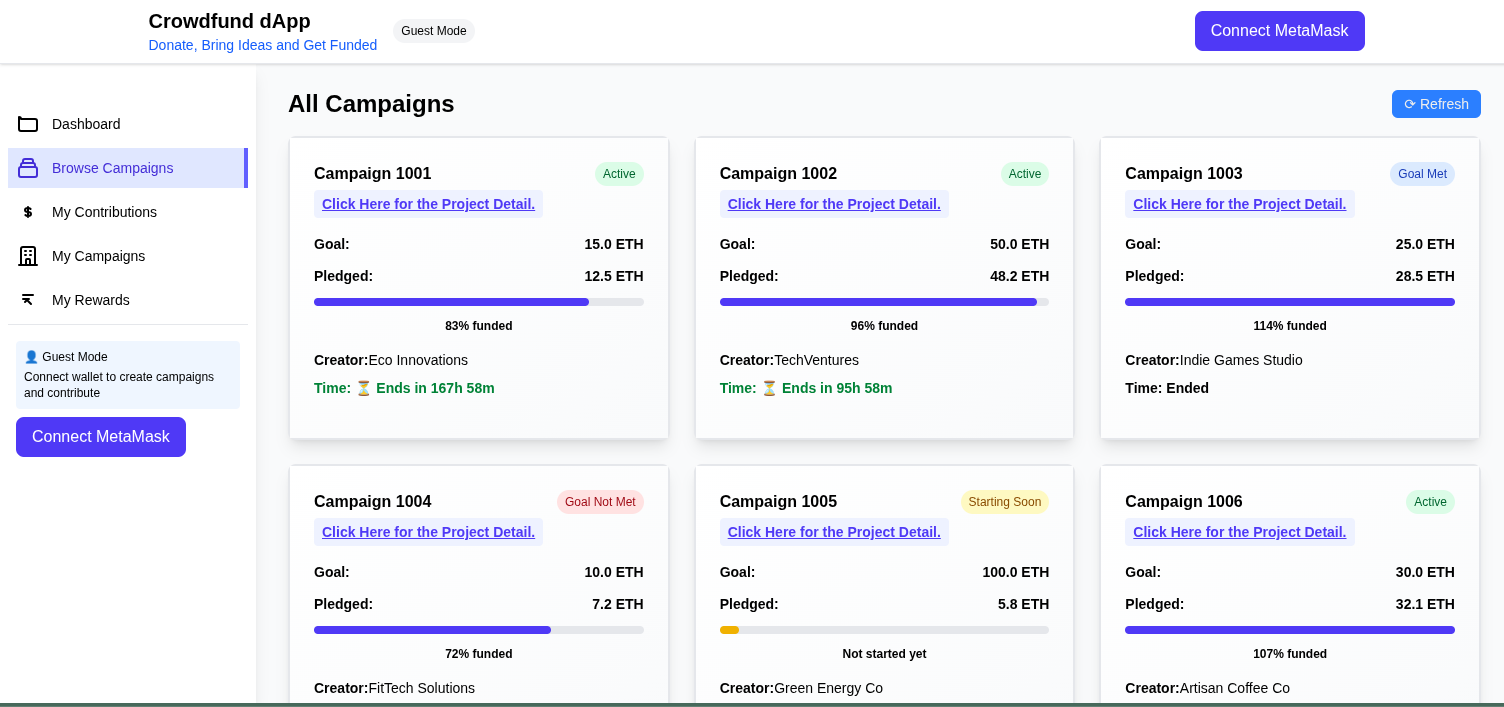Viewport: 1504px width, 707px height.
Task: Go to My Campaigns
Action: click(128, 256)
